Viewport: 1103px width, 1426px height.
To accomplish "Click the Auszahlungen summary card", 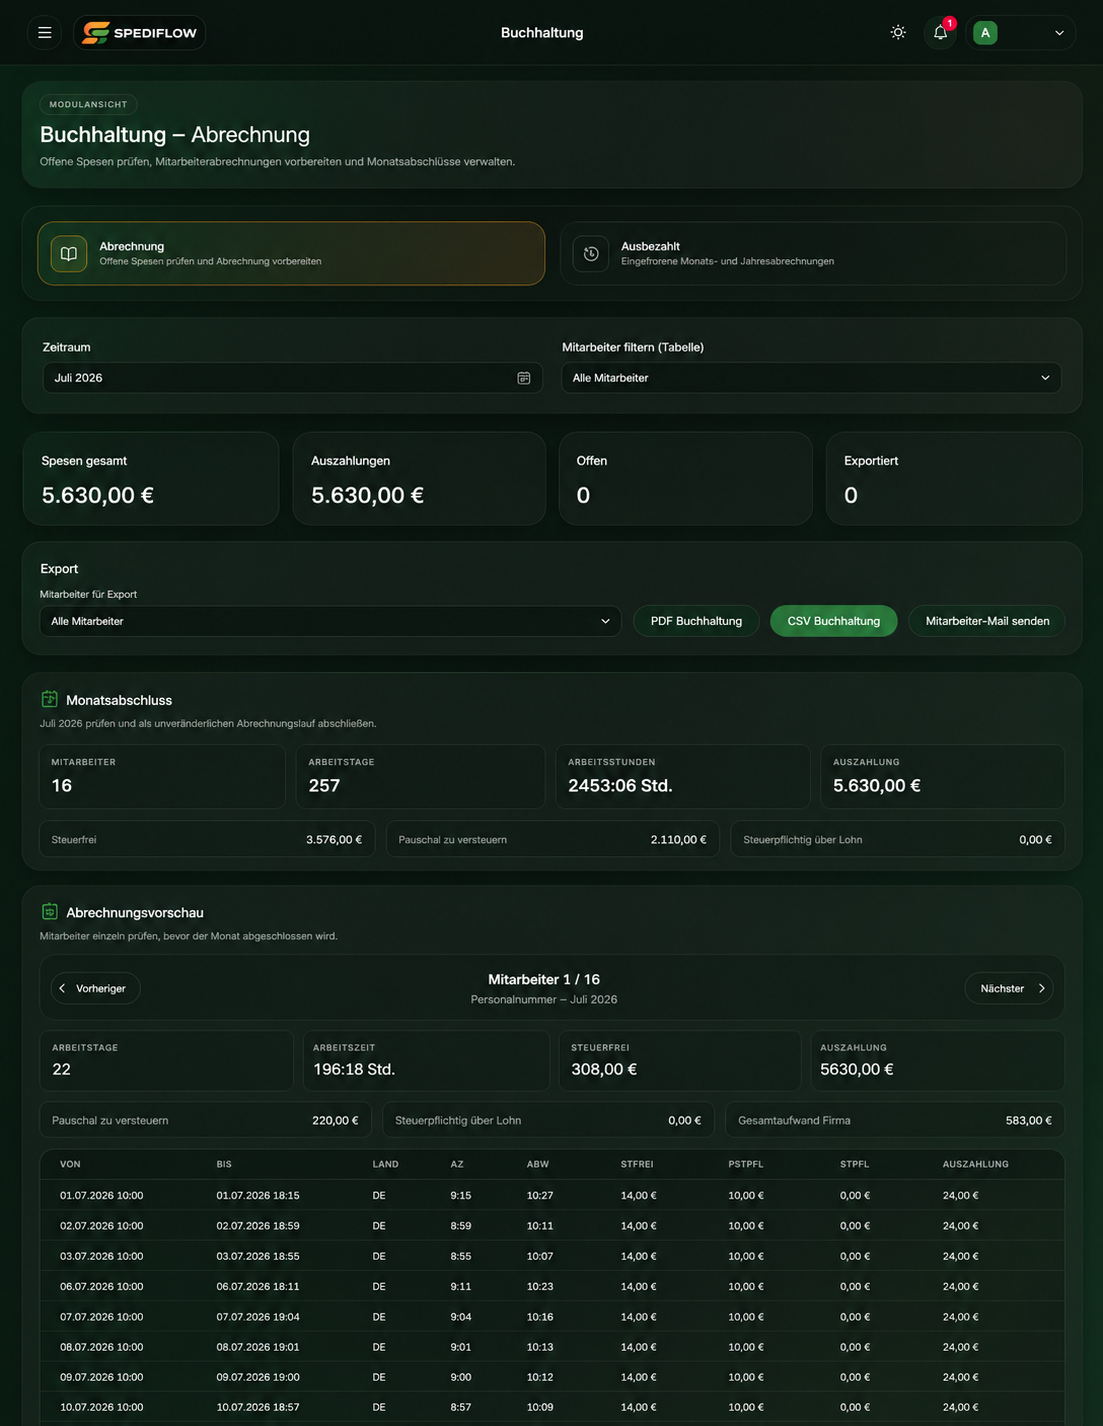I will click(x=419, y=478).
